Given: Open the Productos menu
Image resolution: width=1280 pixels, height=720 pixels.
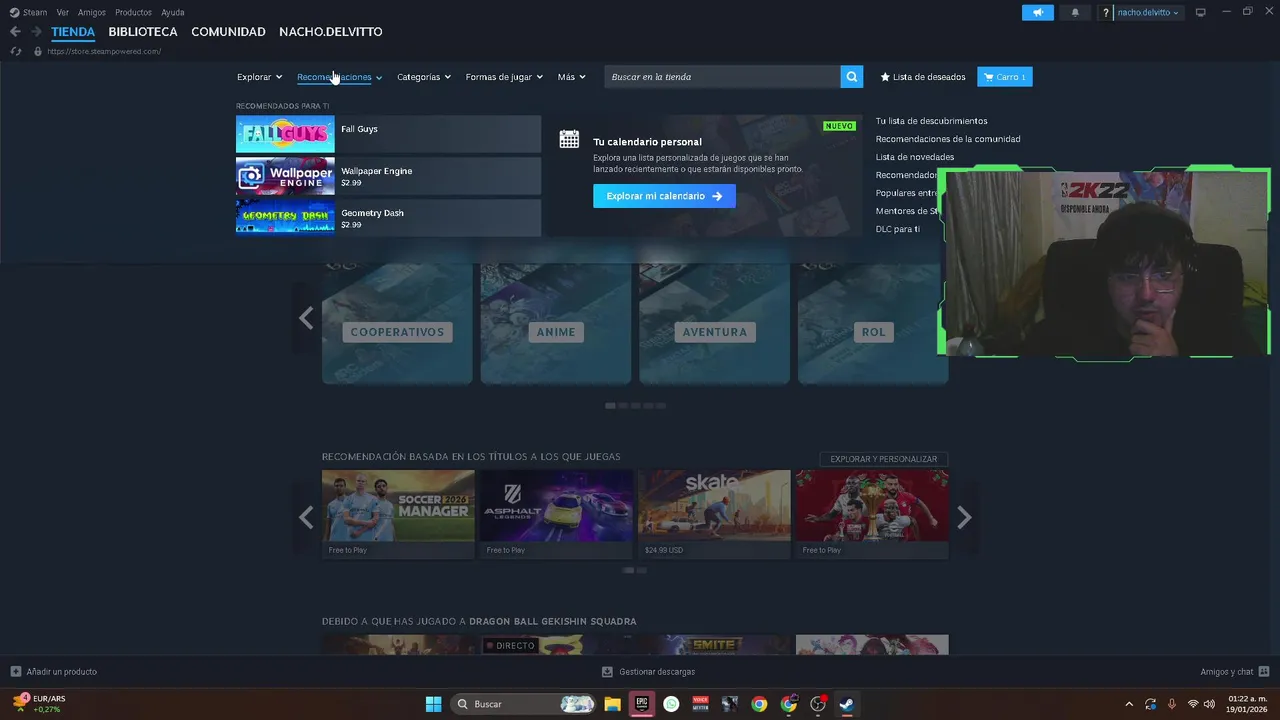Looking at the screenshot, I should [133, 13].
